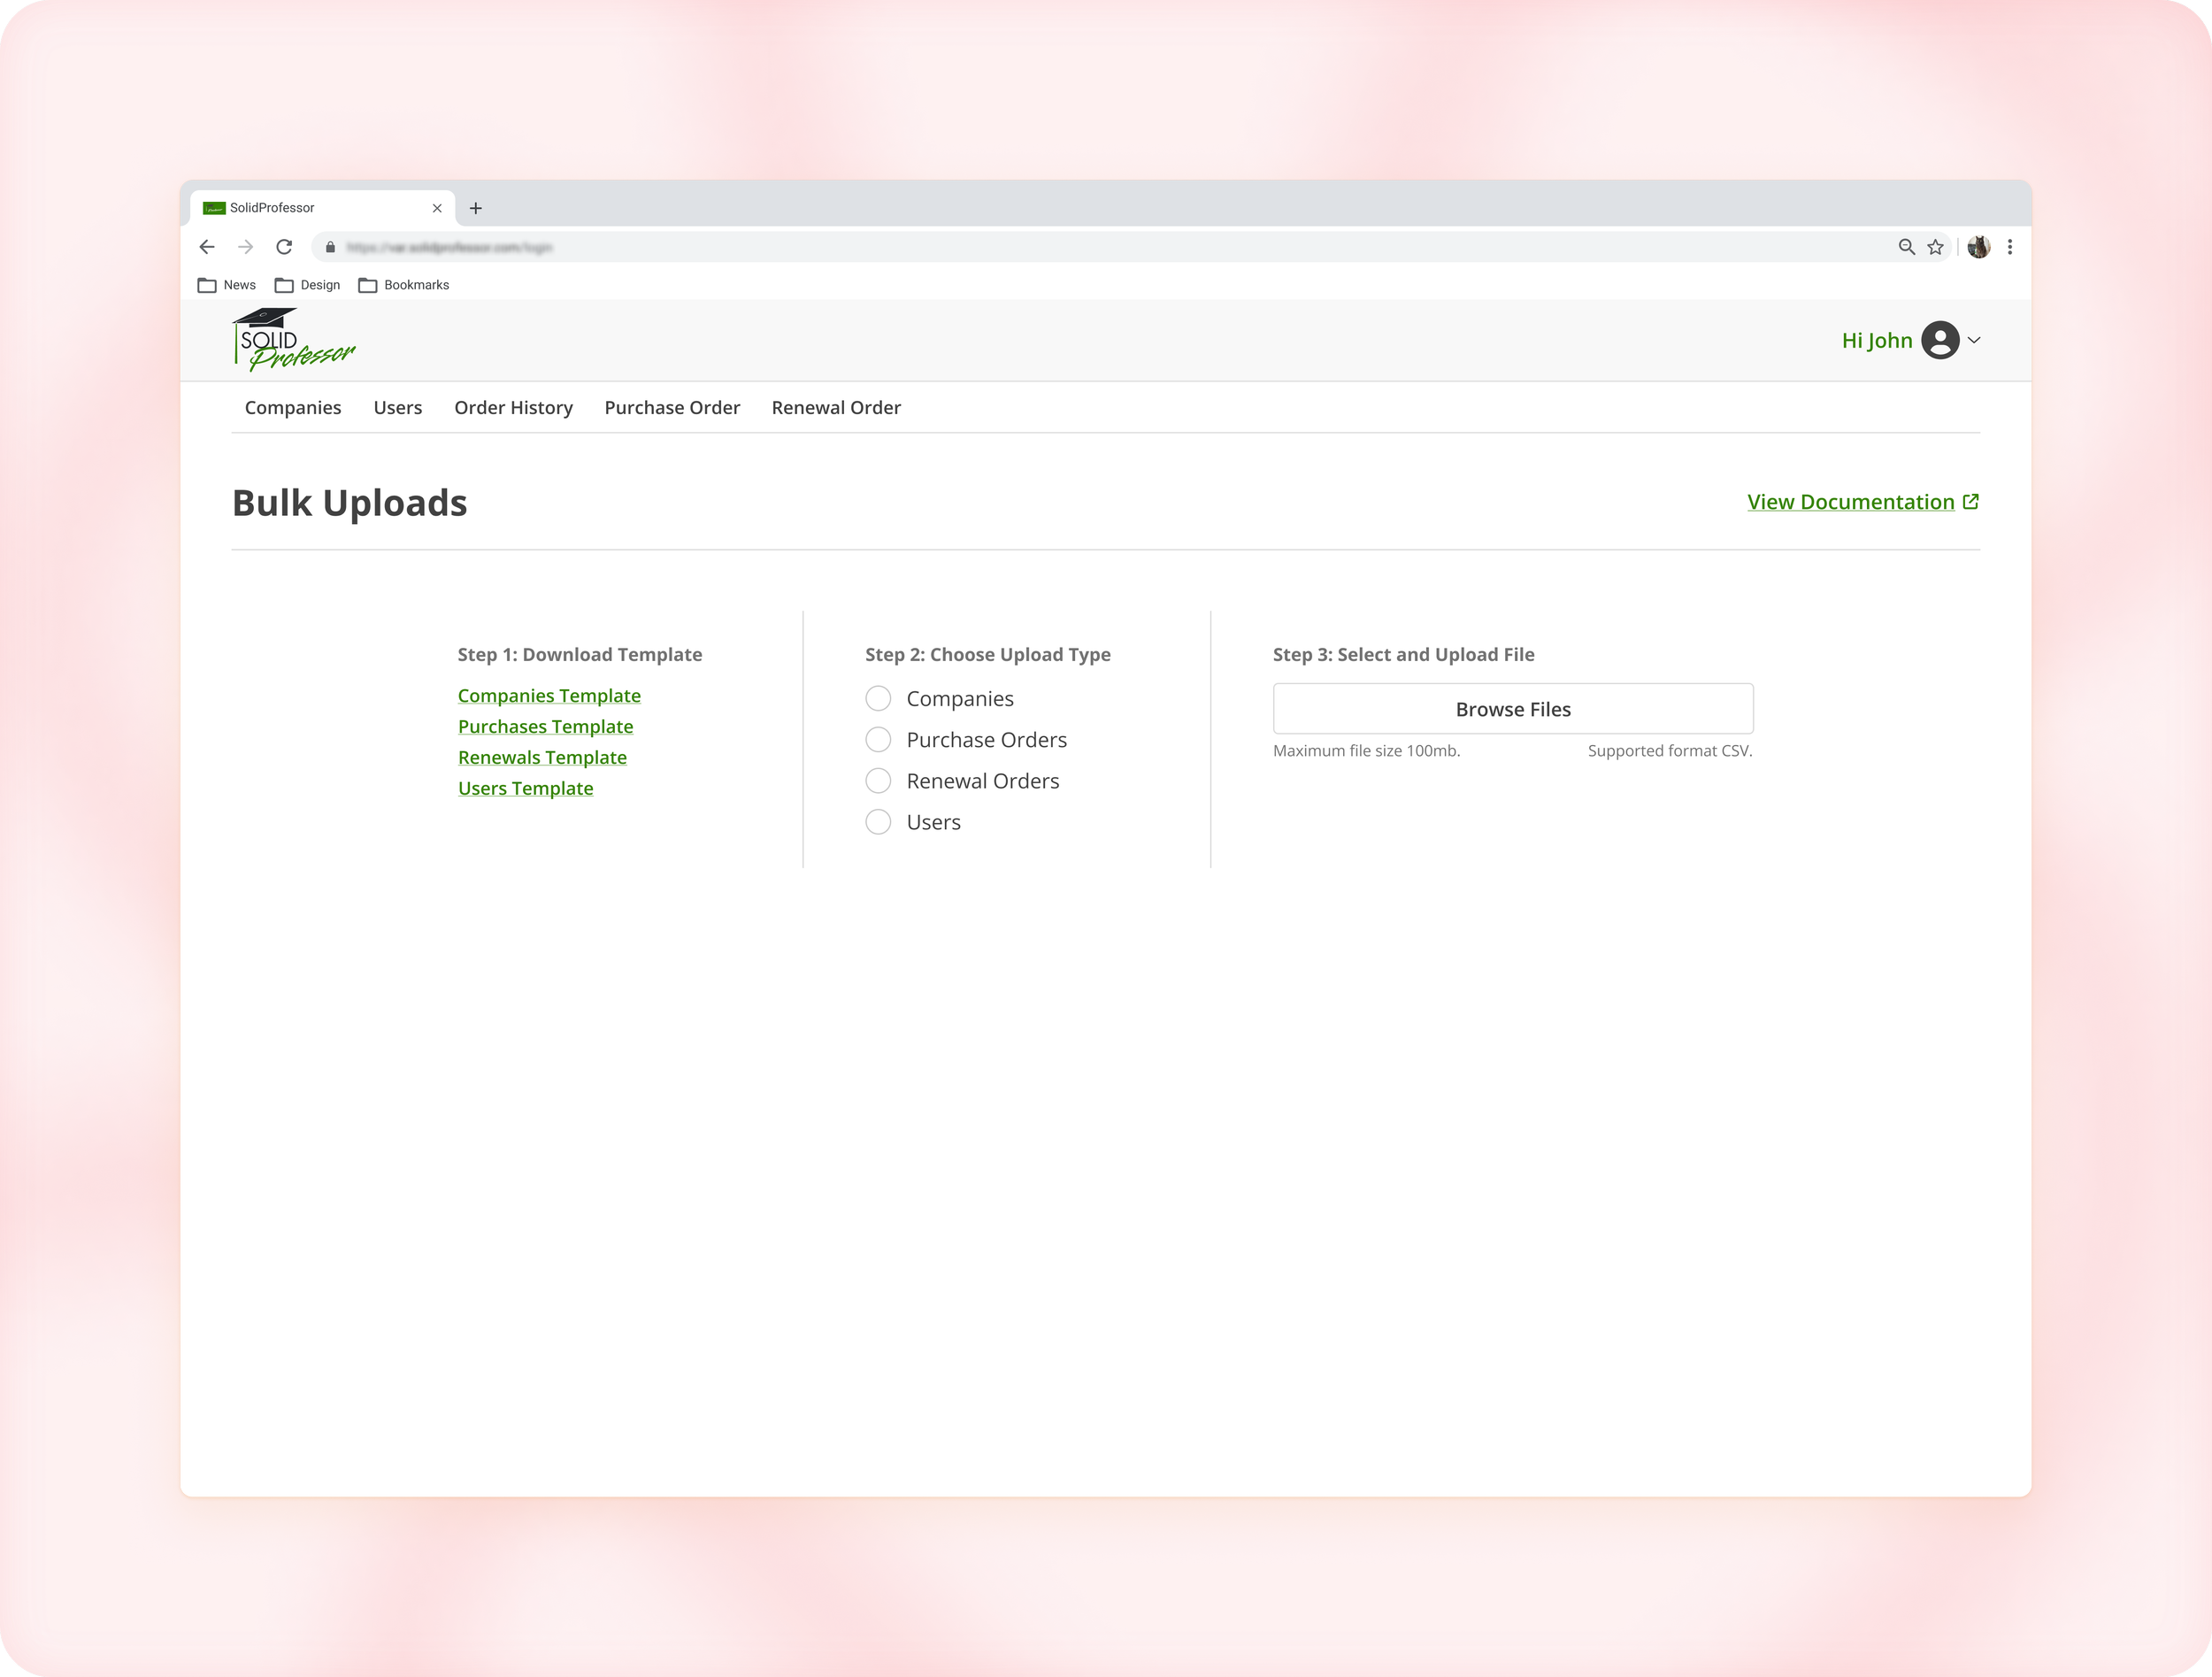Image resolution: width=2212 pixels, height=1677 pixels.
Task: Expand the Hi John account chevron
Action: point(1974,340)
